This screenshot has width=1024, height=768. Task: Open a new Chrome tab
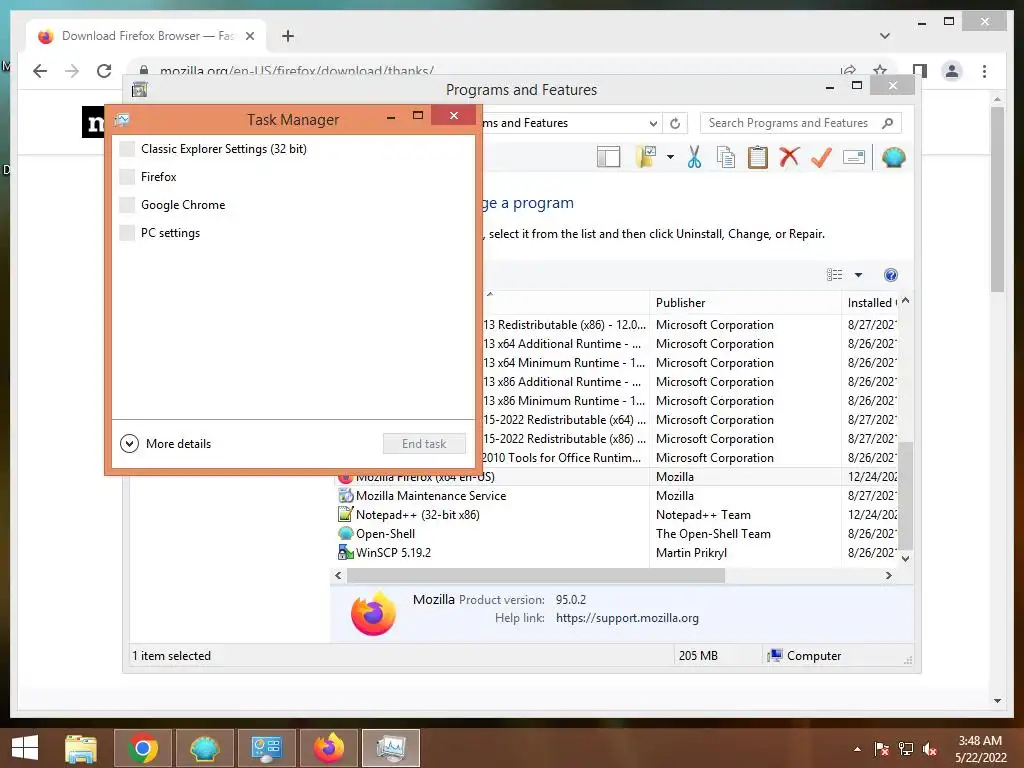pyautogui.click(x=288, y=36)
